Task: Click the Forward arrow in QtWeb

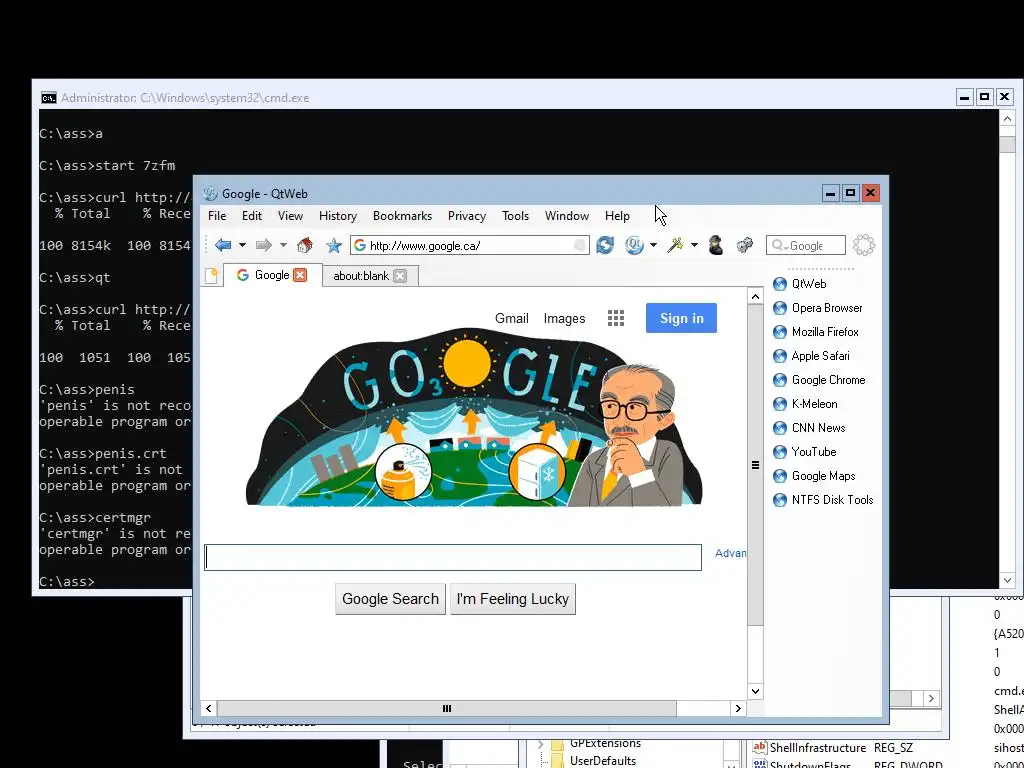Action: pyautogui.click(x=263, y=246)
